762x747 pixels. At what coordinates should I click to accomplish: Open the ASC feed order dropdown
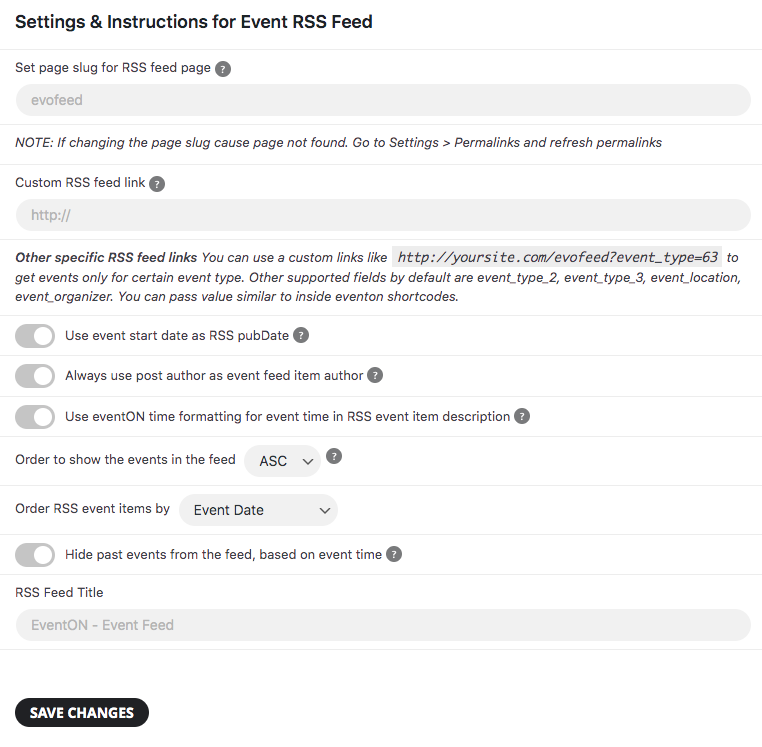283,461
